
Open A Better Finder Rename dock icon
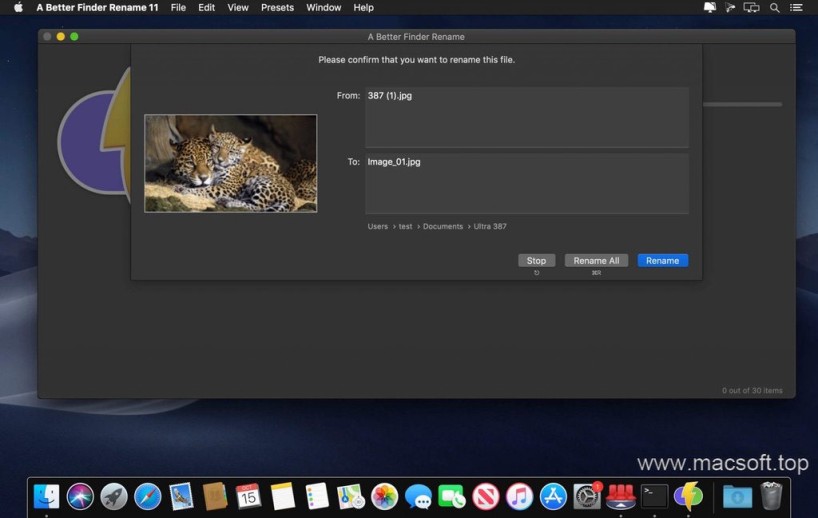pyautogui.click(x=688, y=495)
